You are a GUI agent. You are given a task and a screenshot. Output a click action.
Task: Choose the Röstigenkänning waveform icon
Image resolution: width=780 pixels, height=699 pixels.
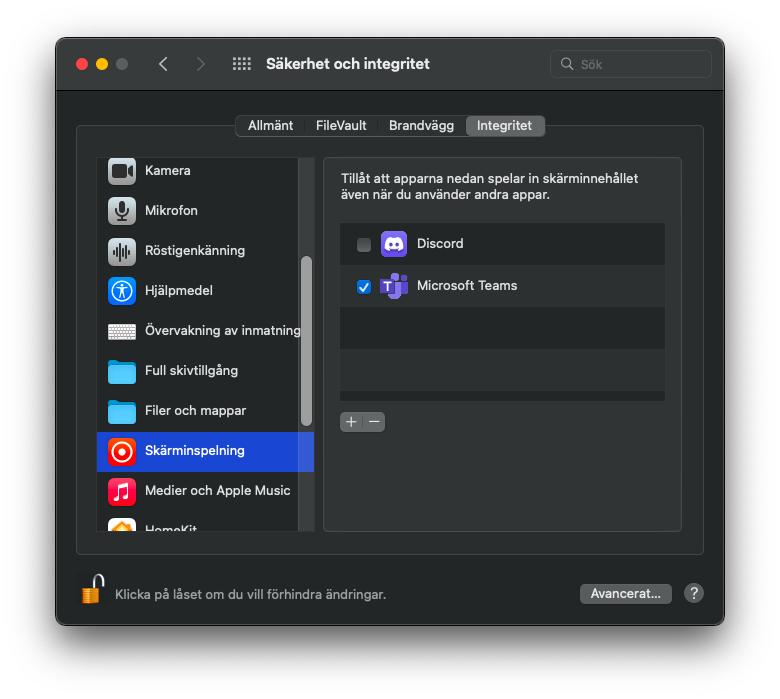(122, 251)
